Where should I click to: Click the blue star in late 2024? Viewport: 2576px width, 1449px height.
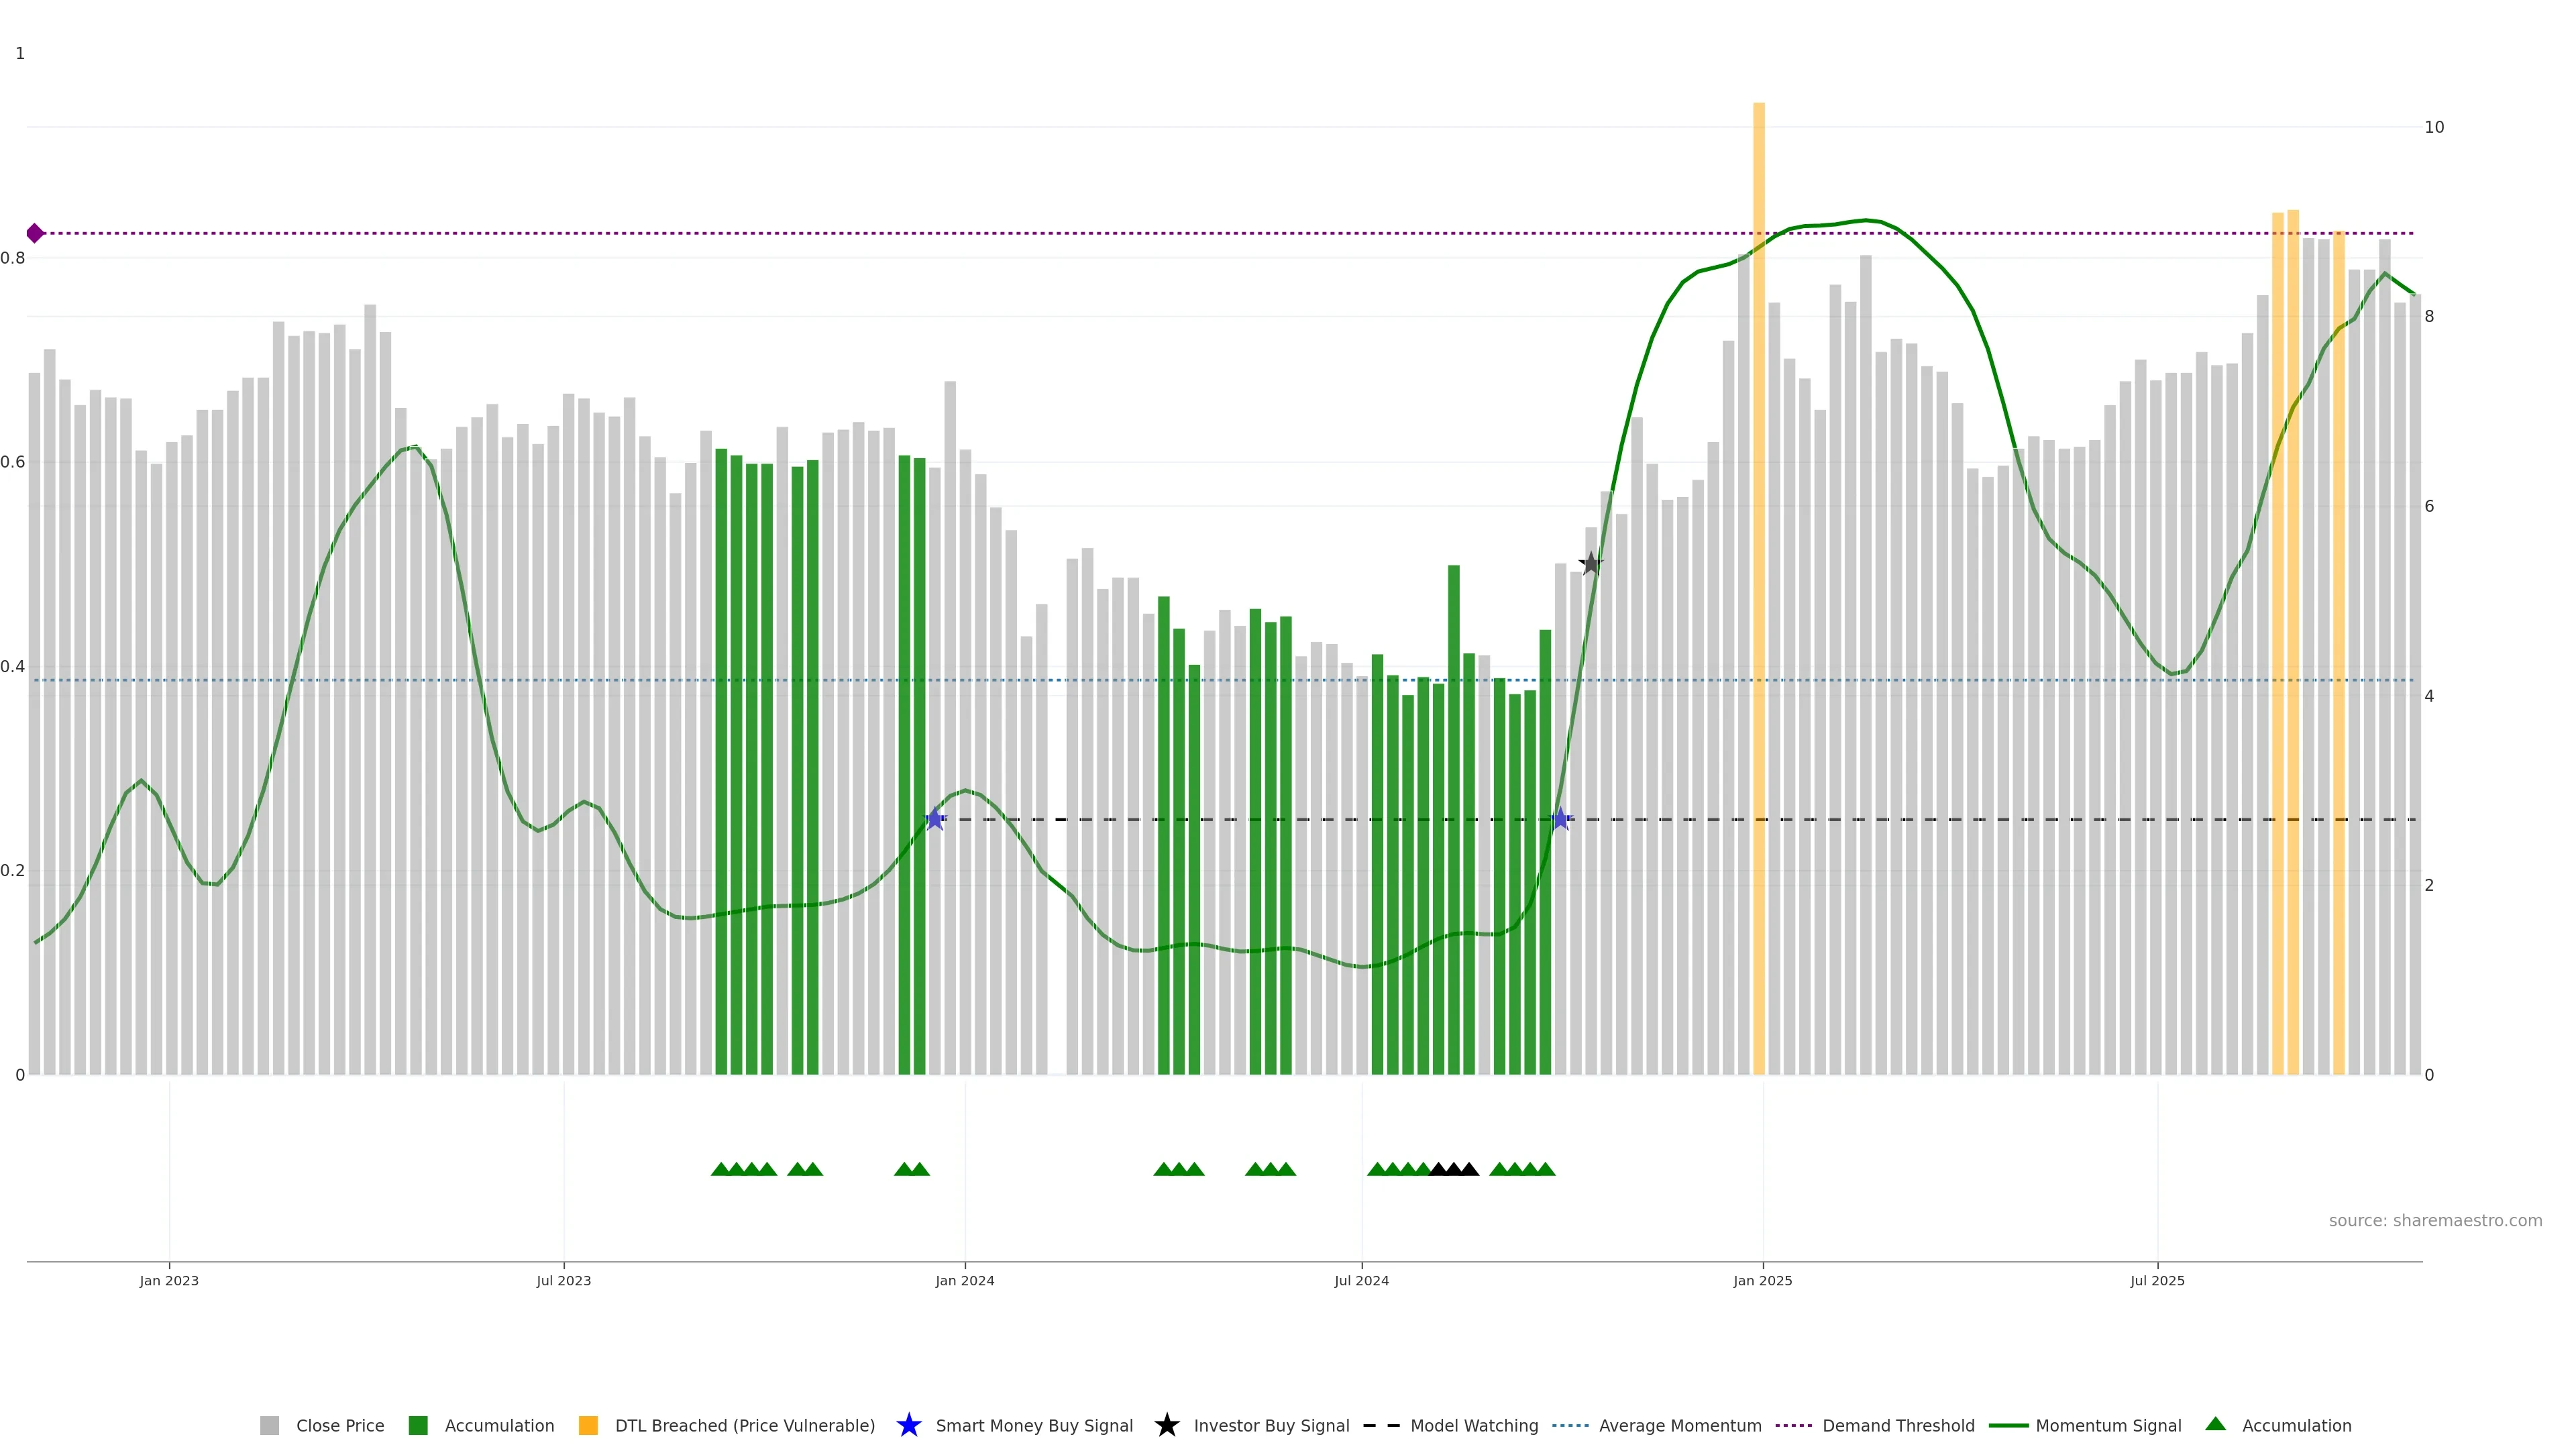click(x=1560, y=819)
